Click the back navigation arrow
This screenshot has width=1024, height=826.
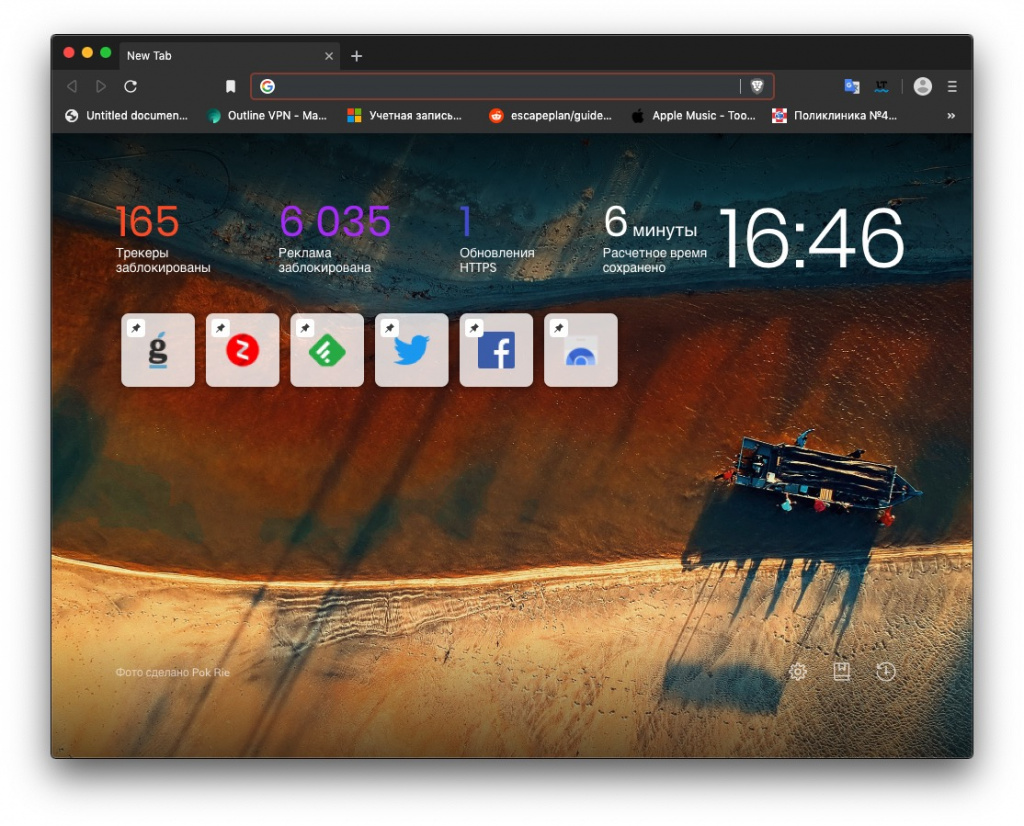point(72,86)
